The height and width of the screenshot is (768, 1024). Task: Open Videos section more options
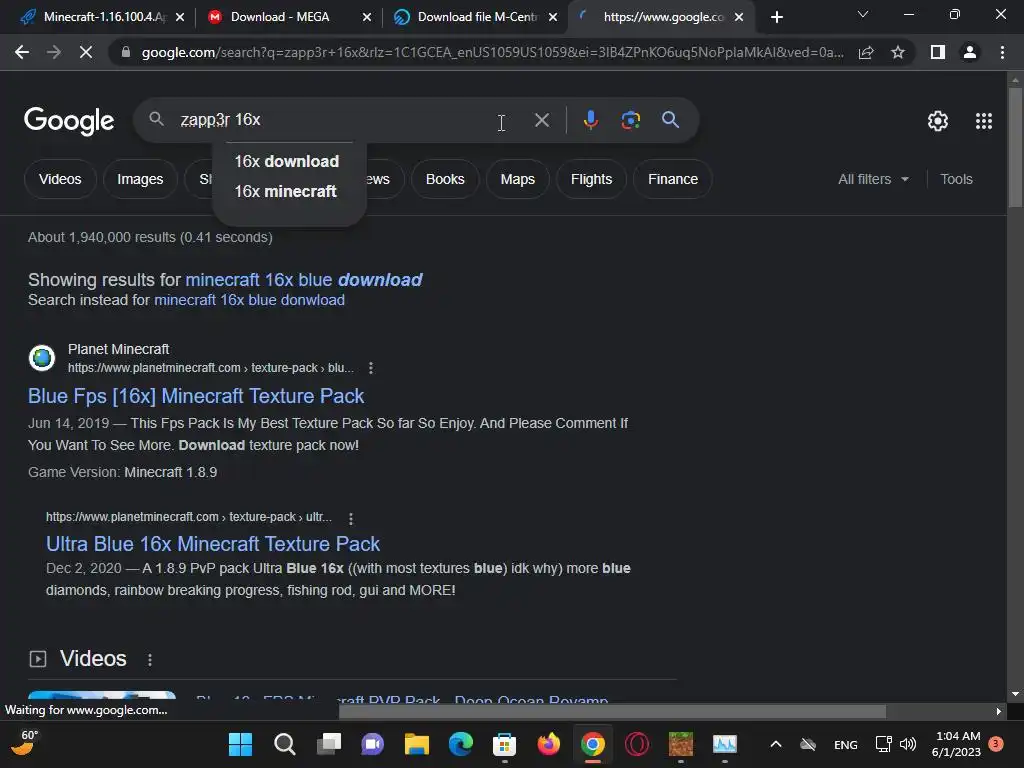pyautogui.click(x=150, y=660)
